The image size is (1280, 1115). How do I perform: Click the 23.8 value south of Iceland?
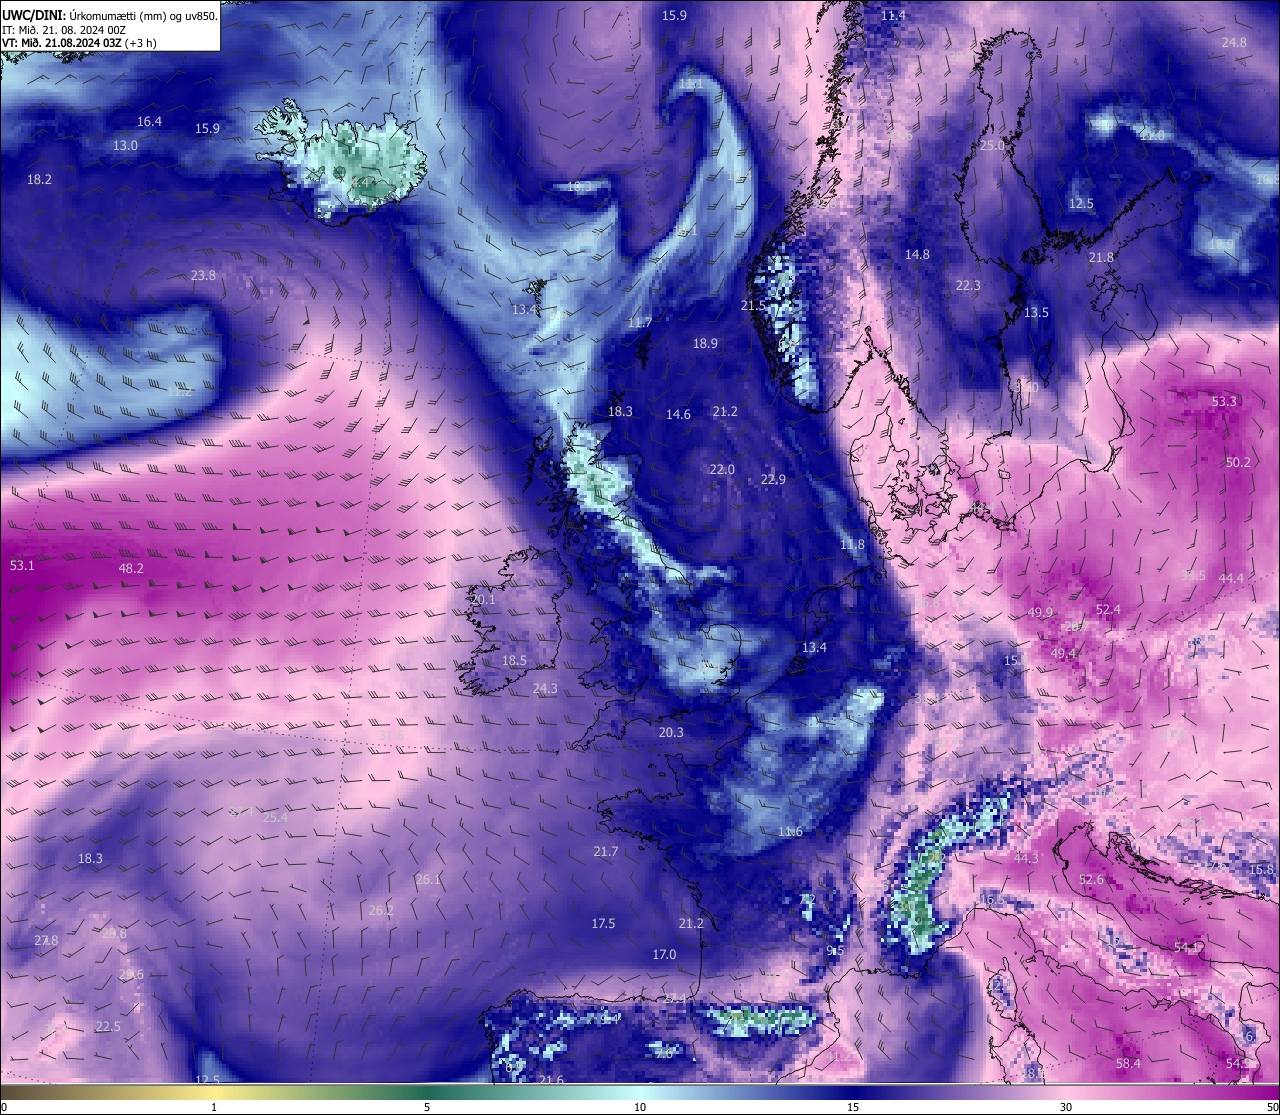click(x=203, y=276)
